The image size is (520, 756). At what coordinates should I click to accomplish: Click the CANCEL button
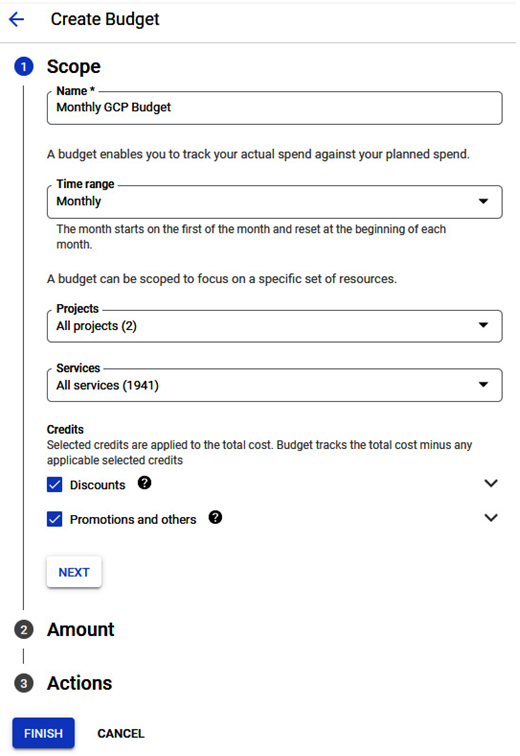pyautogui.click(x=120, y=733)
